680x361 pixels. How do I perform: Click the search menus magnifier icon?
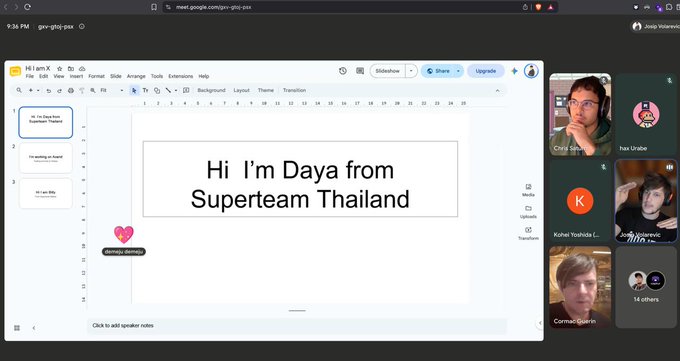coord(19,90)
